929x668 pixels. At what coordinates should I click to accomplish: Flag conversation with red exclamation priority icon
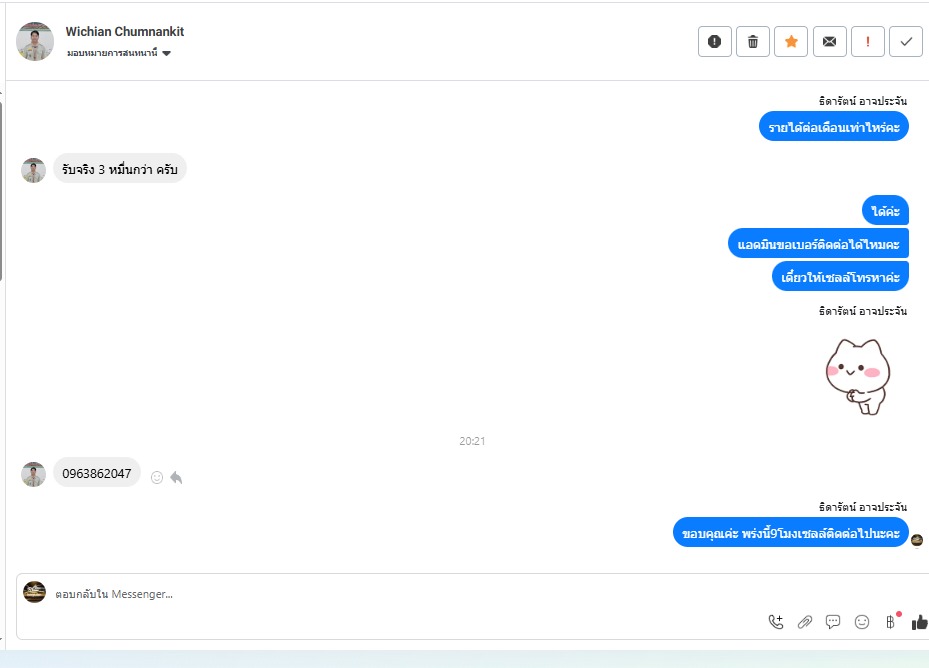[867, 41]
